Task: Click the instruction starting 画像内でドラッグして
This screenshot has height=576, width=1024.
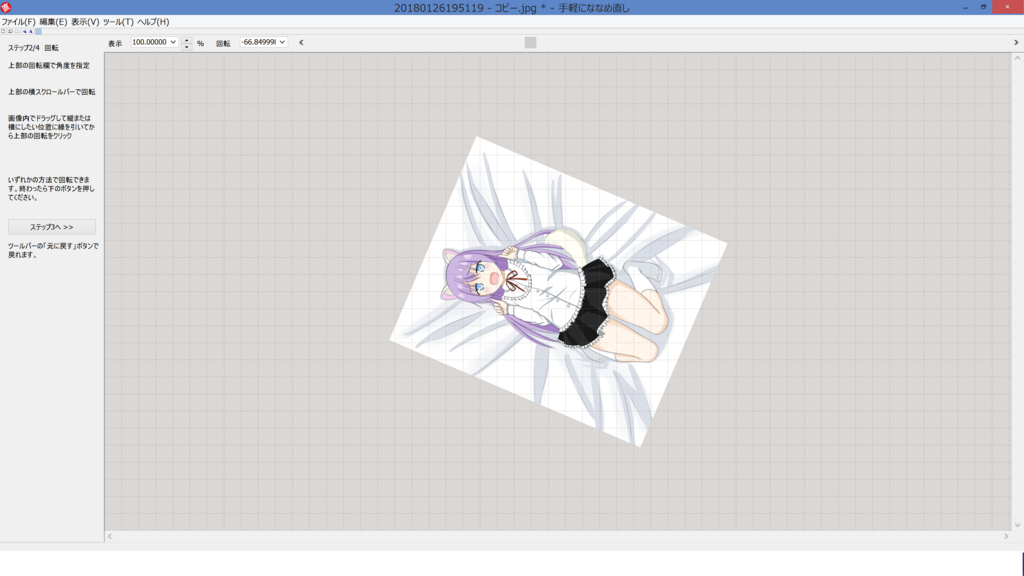Action: (x=51, y=127)
